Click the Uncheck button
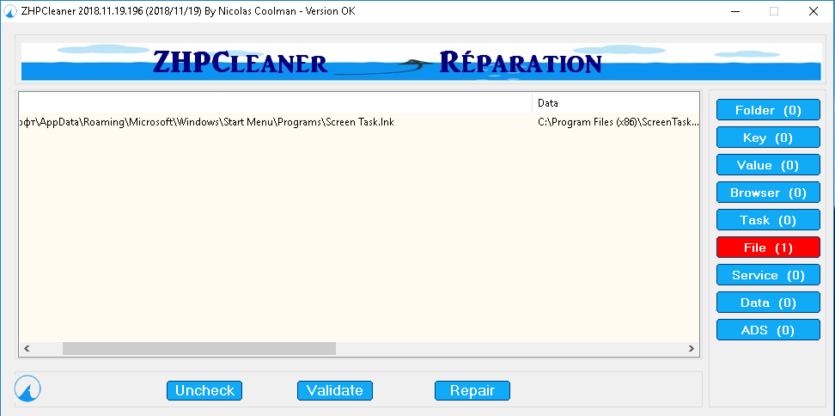Viewport: 835px width, 416px height. (x=204, y=390)
